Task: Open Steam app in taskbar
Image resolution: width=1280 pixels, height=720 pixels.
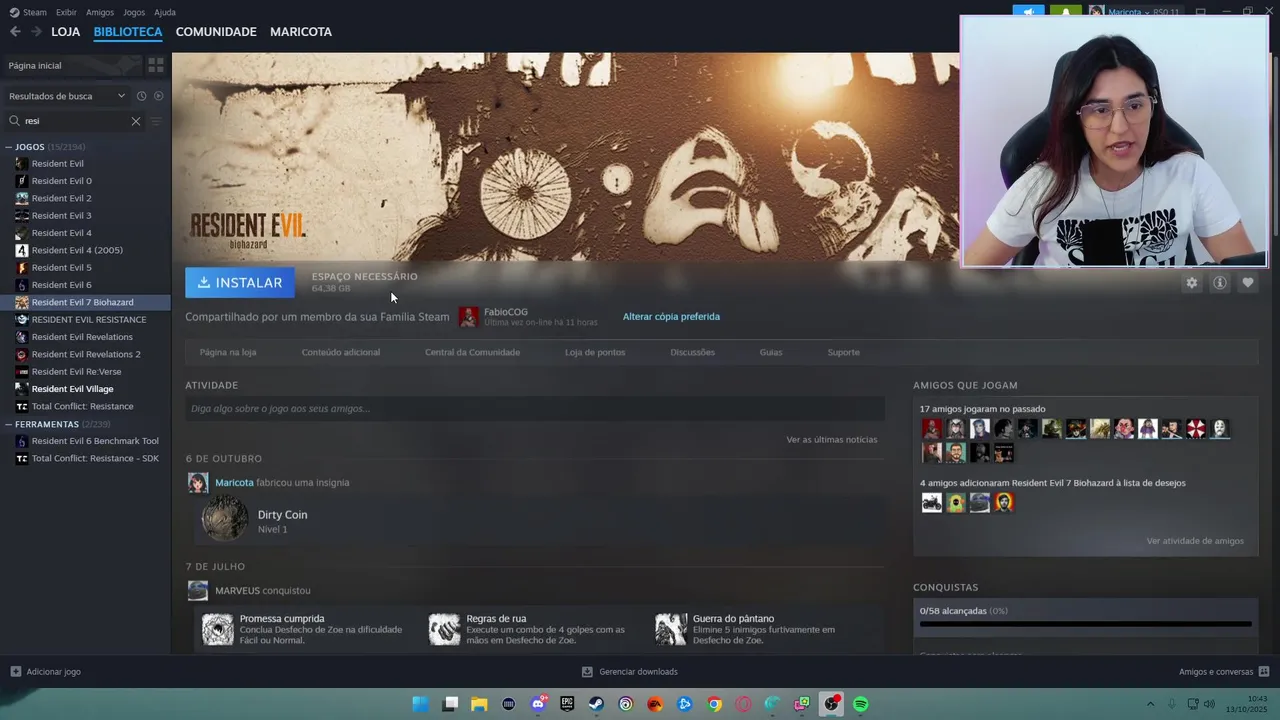Action: (x=596, y=704)
